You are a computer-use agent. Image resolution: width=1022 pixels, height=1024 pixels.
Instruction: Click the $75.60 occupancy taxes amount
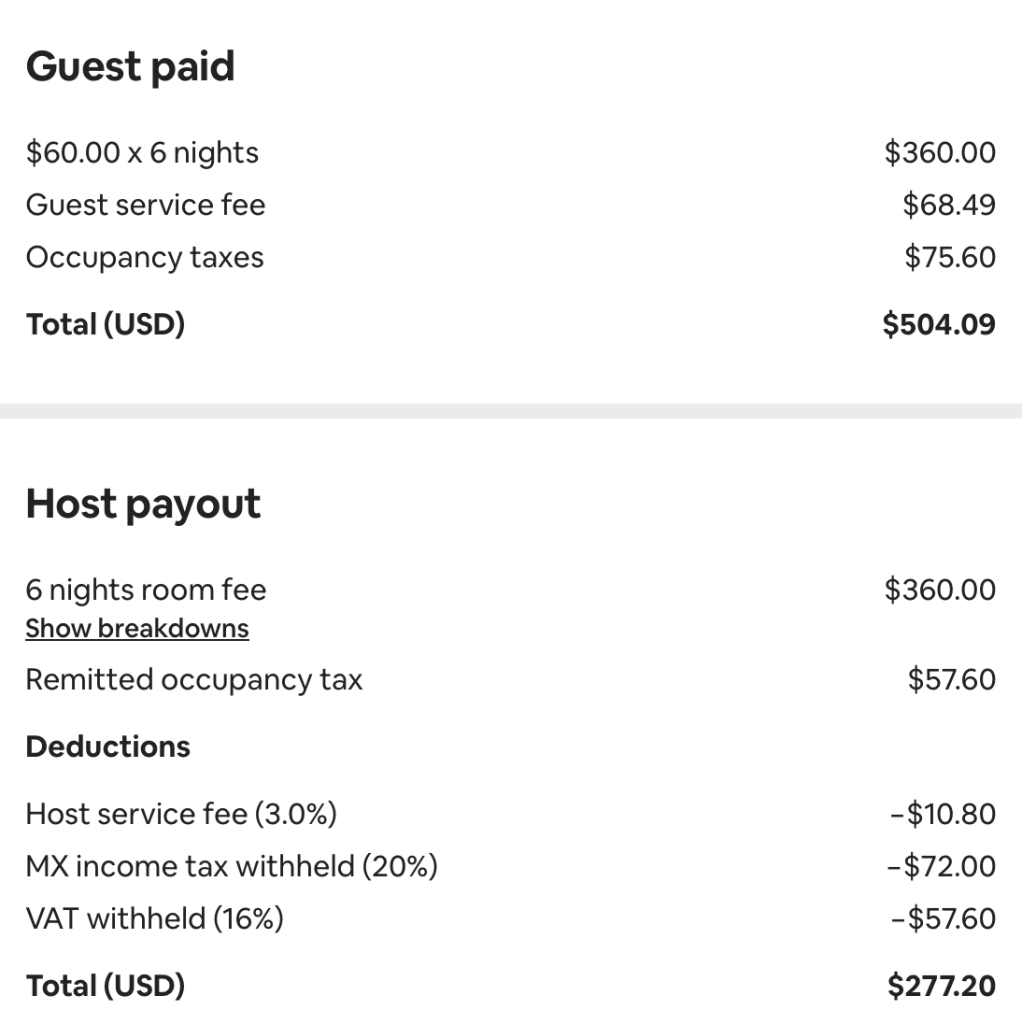[x=950, y=257]
